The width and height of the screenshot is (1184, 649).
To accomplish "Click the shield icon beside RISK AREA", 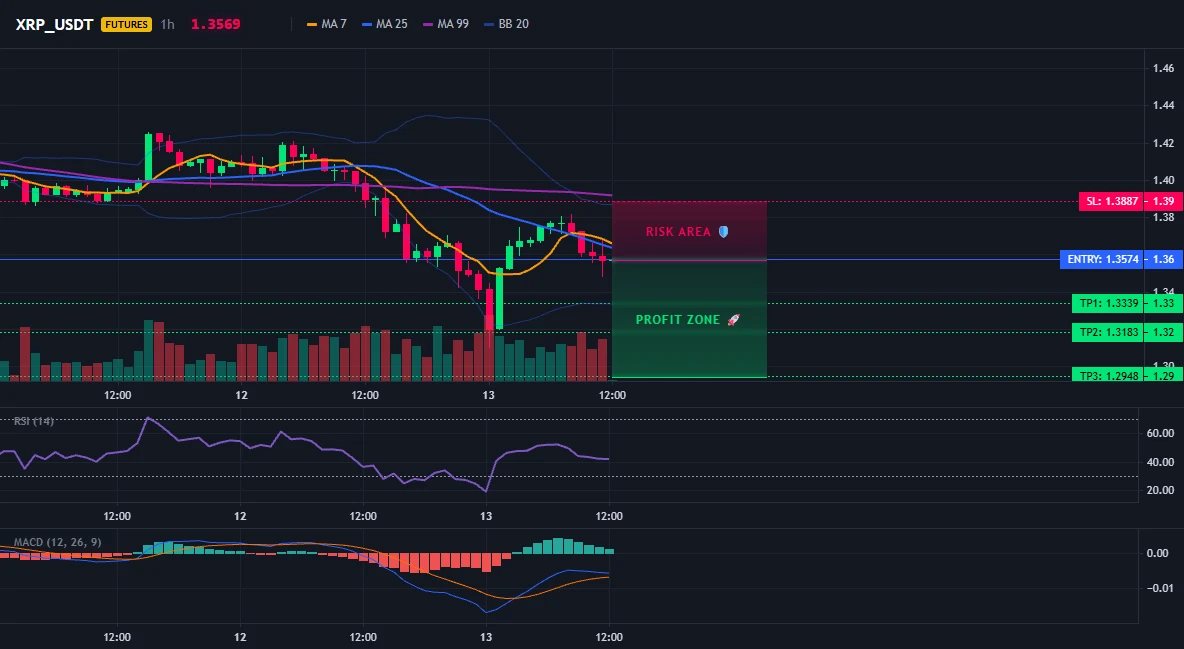I will (723, 232).
